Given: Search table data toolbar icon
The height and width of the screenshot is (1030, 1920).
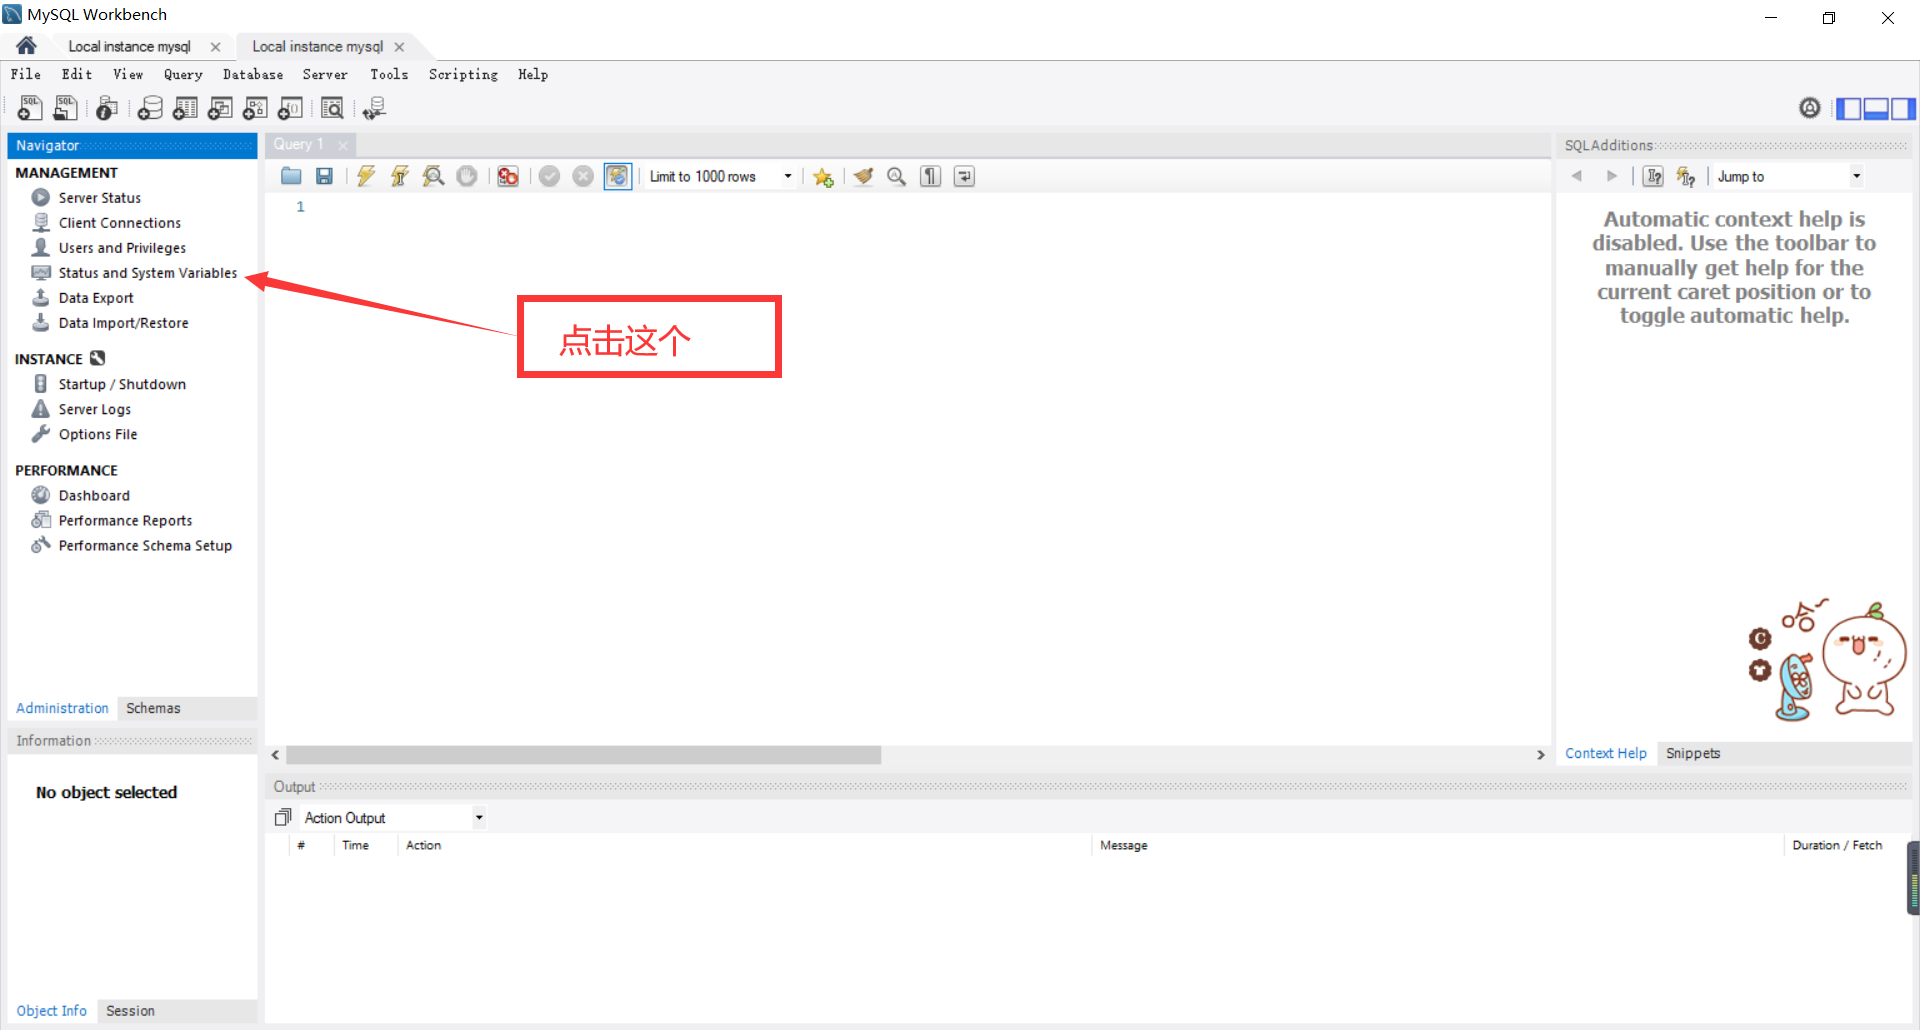Looking at the screenshot, I should pos(332,108).
